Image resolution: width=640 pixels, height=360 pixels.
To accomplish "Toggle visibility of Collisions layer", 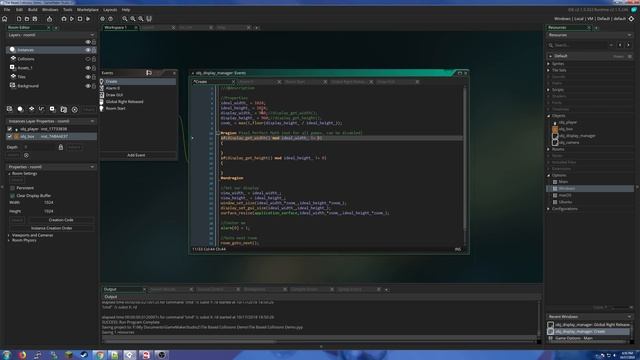I will pyautogui.click(x=88, y=59).
